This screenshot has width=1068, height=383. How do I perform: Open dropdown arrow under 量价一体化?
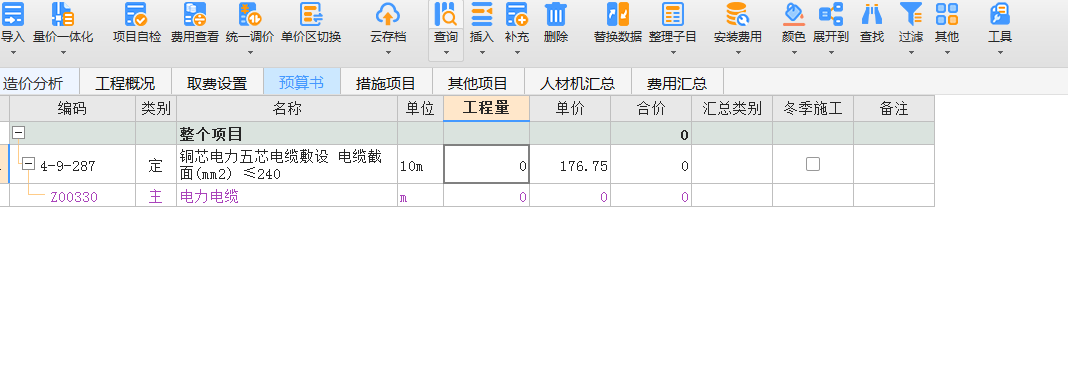pyautogui.click(x=63, y=52)
